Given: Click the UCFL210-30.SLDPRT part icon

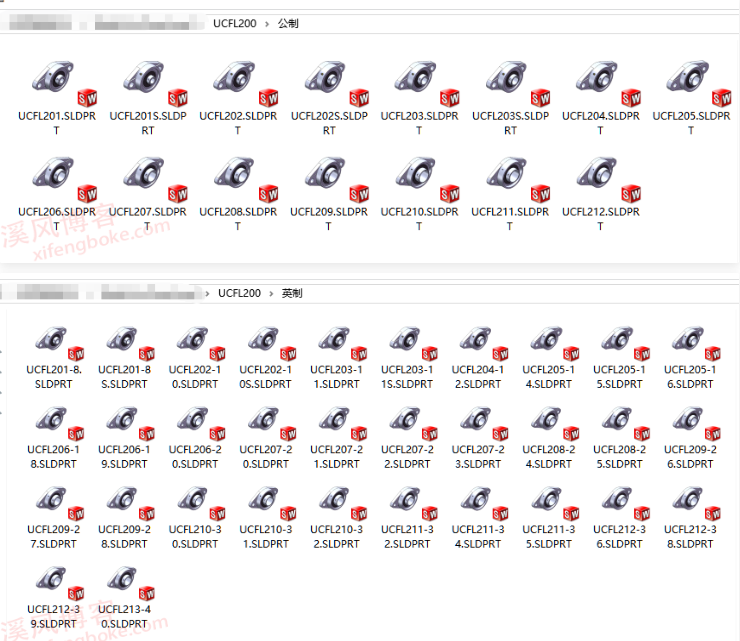Looking at the screenshot, I should pyautogui.click(x=201, y=503).
